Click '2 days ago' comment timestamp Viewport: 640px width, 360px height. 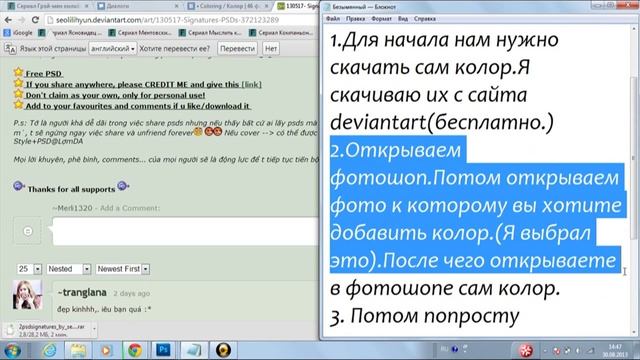point(131,293)
